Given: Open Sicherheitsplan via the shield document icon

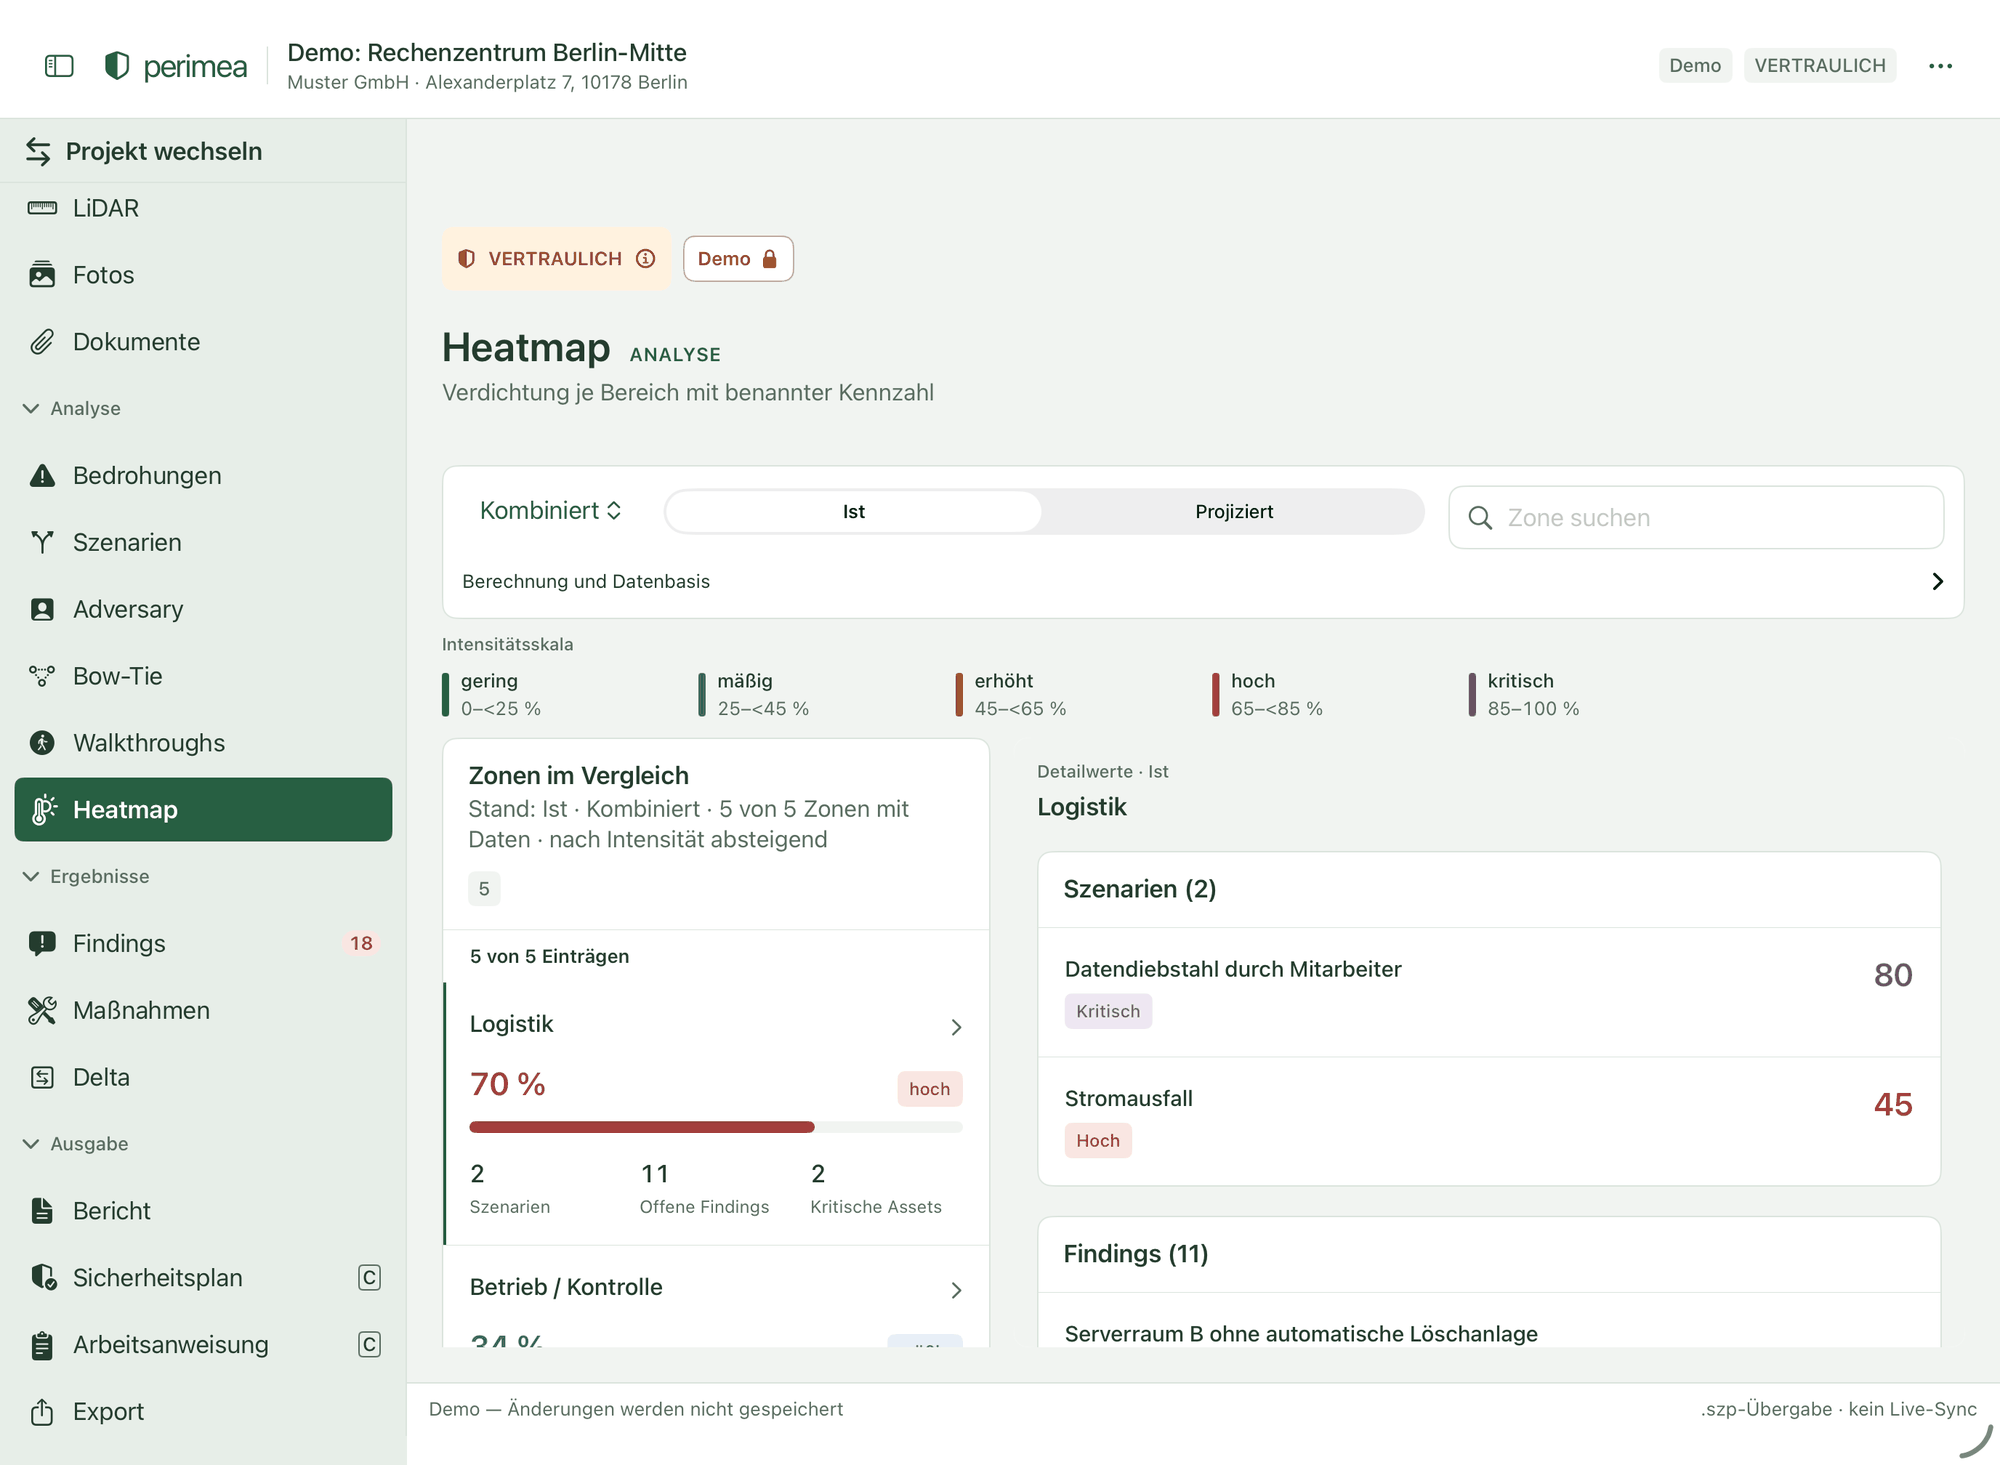Looking at the screenshot, I should (x=43, y=1278).
